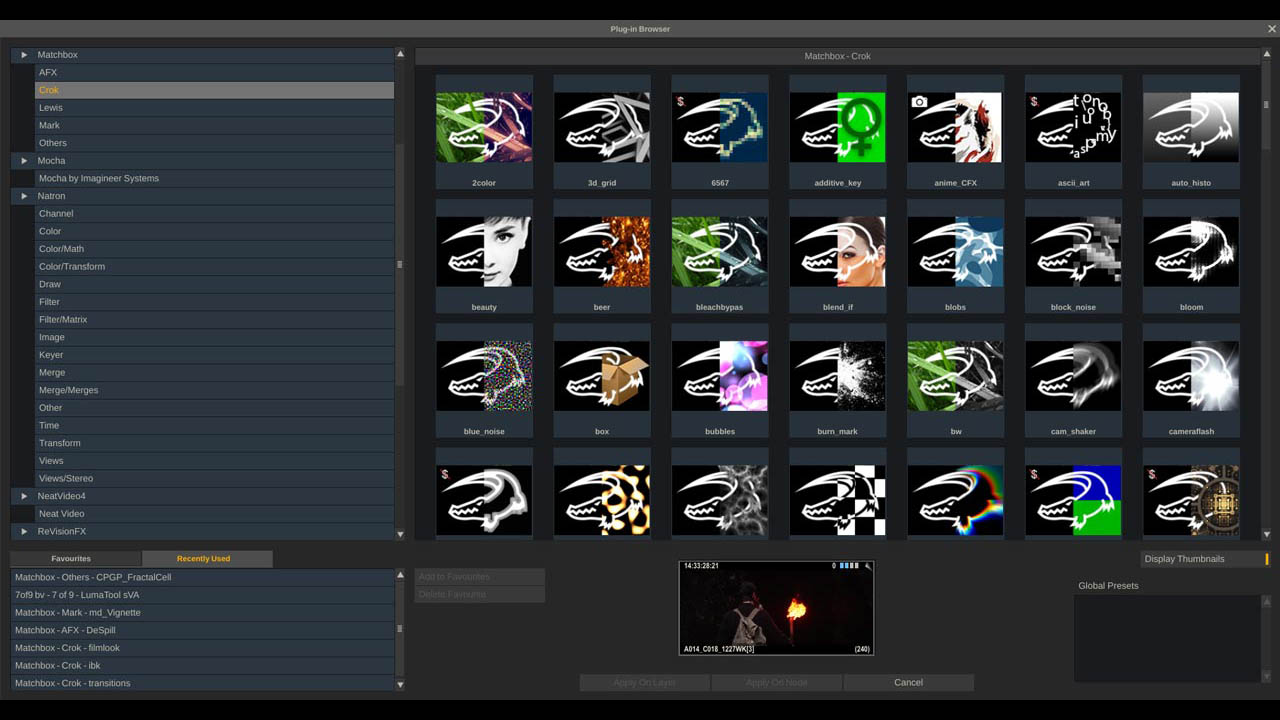1280x720 pixels.
Task: Select the Keyer category in the list
Action: point(51,355)
